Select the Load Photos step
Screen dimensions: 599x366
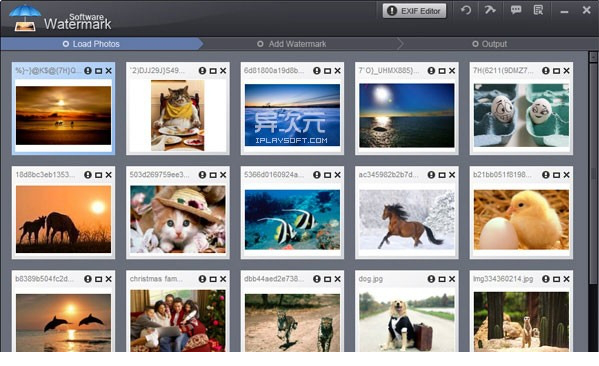pyautogui.click(x=92, y=44)
